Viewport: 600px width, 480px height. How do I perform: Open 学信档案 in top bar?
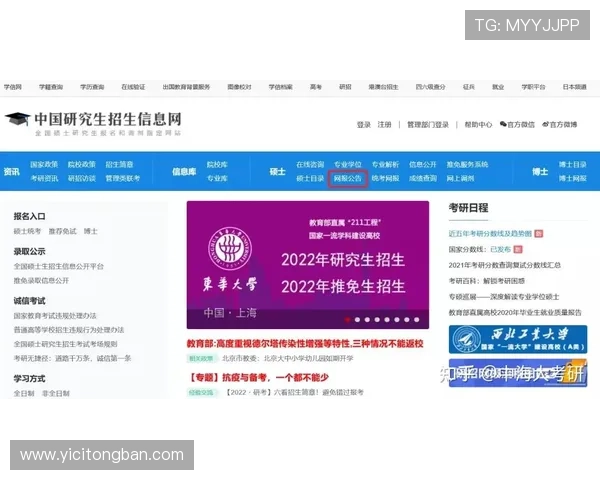280,87
